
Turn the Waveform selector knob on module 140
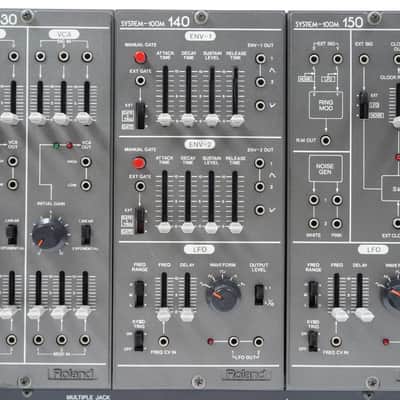(223, 295)
